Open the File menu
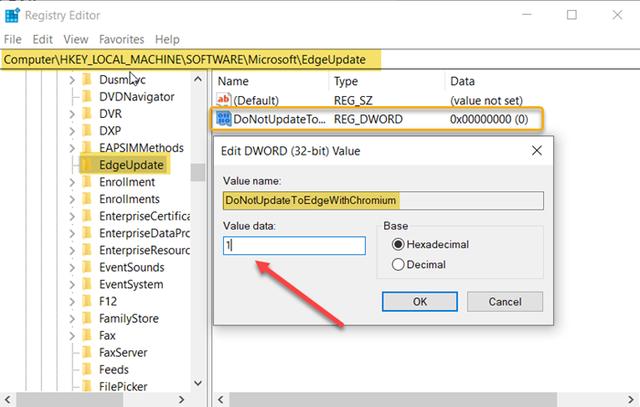The width and height of the screenshot is (640, 407). [13, 39]
